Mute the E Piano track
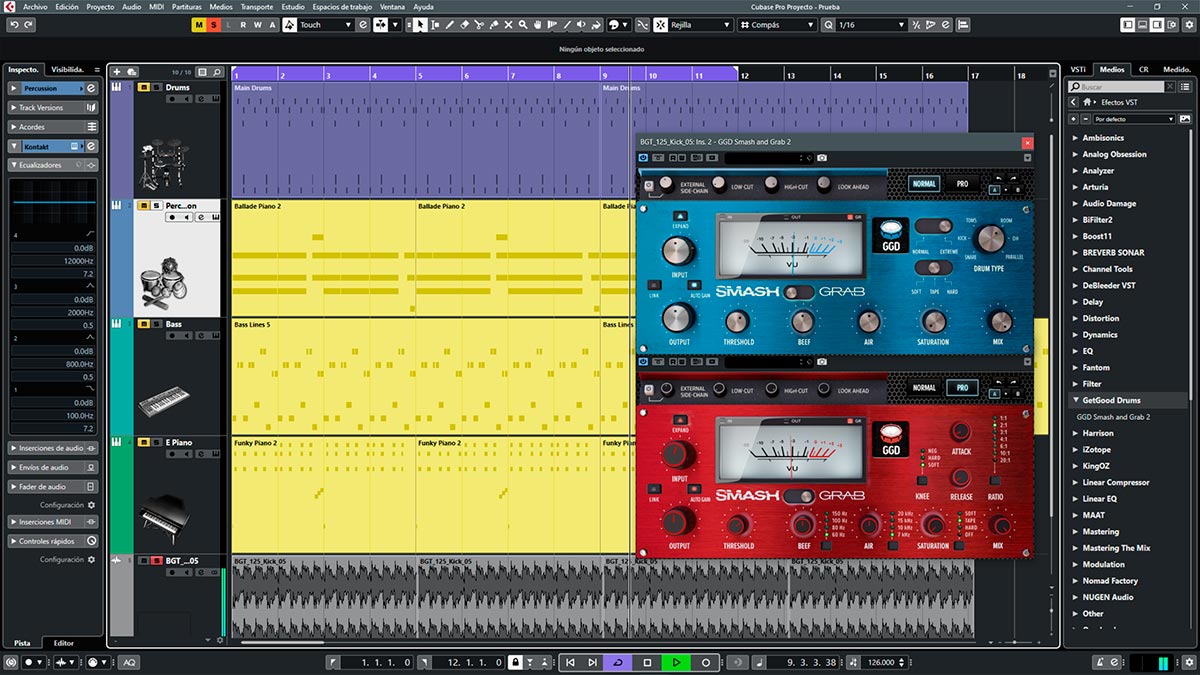Image resolution: width=1200 pixels, height=675 pixels. tap(143, 442)
